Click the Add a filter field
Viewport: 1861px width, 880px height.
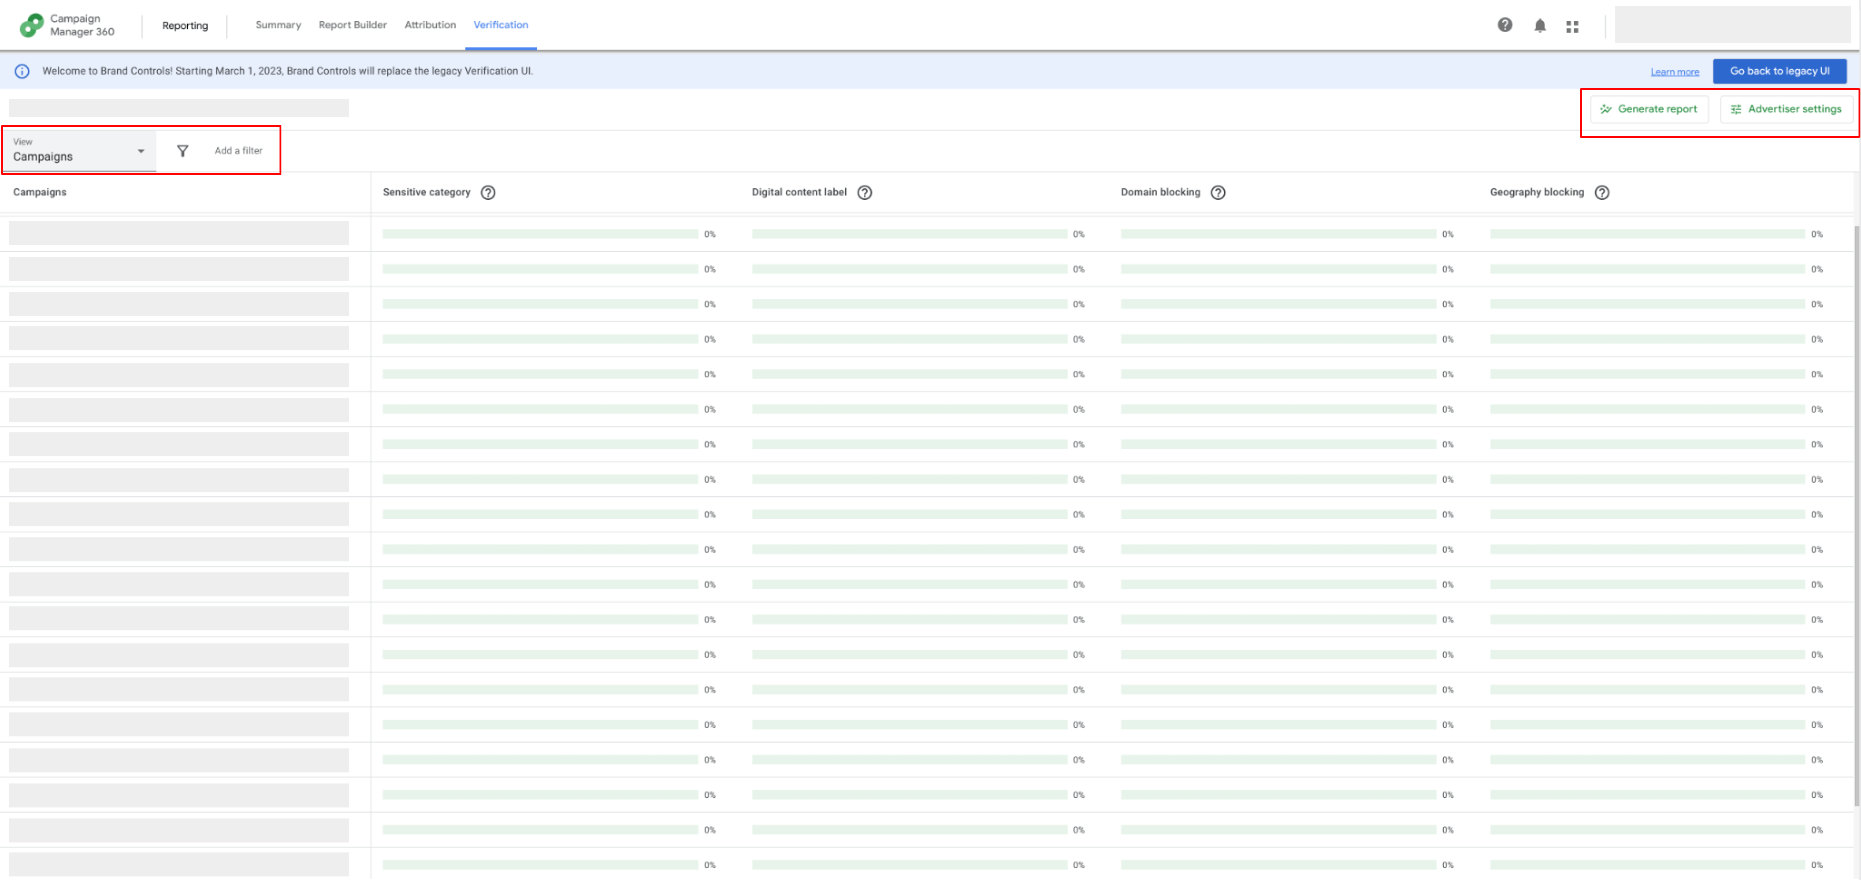(238, 151)
